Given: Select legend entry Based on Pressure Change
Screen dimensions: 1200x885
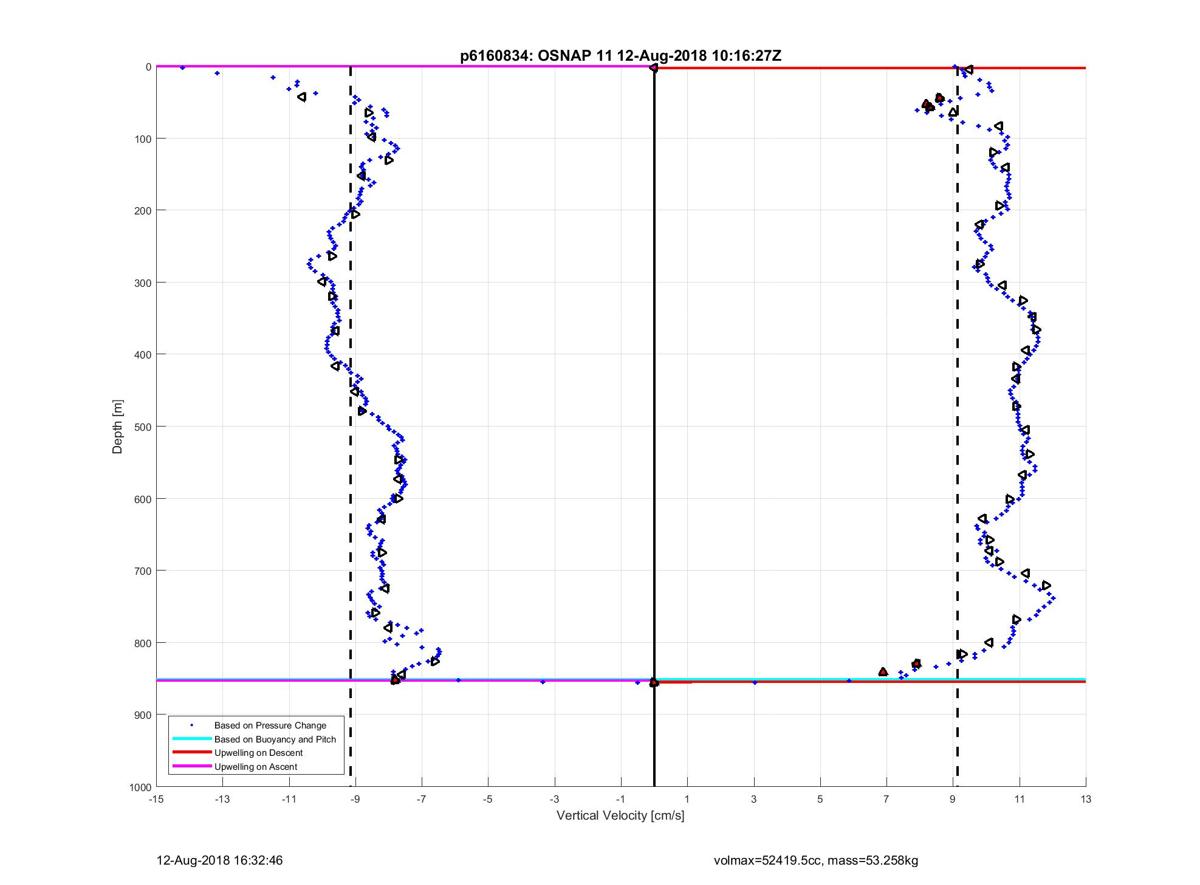Looking at the screenshot, I should pyautogui.click(x=270, y=725).
